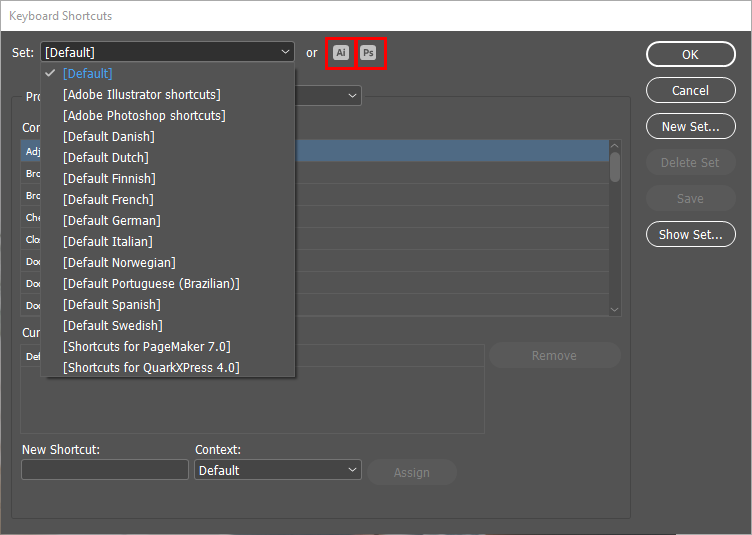Select [Default Portuguese (Brazilian)] set
The width and height of the screenshot is (752, 535).
click(168, 284)
